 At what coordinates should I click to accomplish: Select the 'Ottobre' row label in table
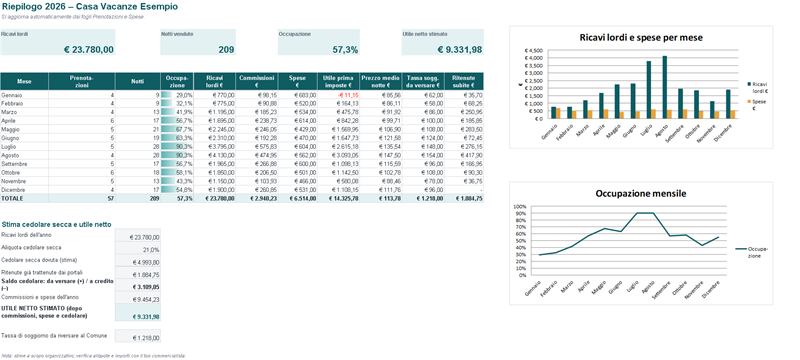pyautogui.click(x=11, y=172)
